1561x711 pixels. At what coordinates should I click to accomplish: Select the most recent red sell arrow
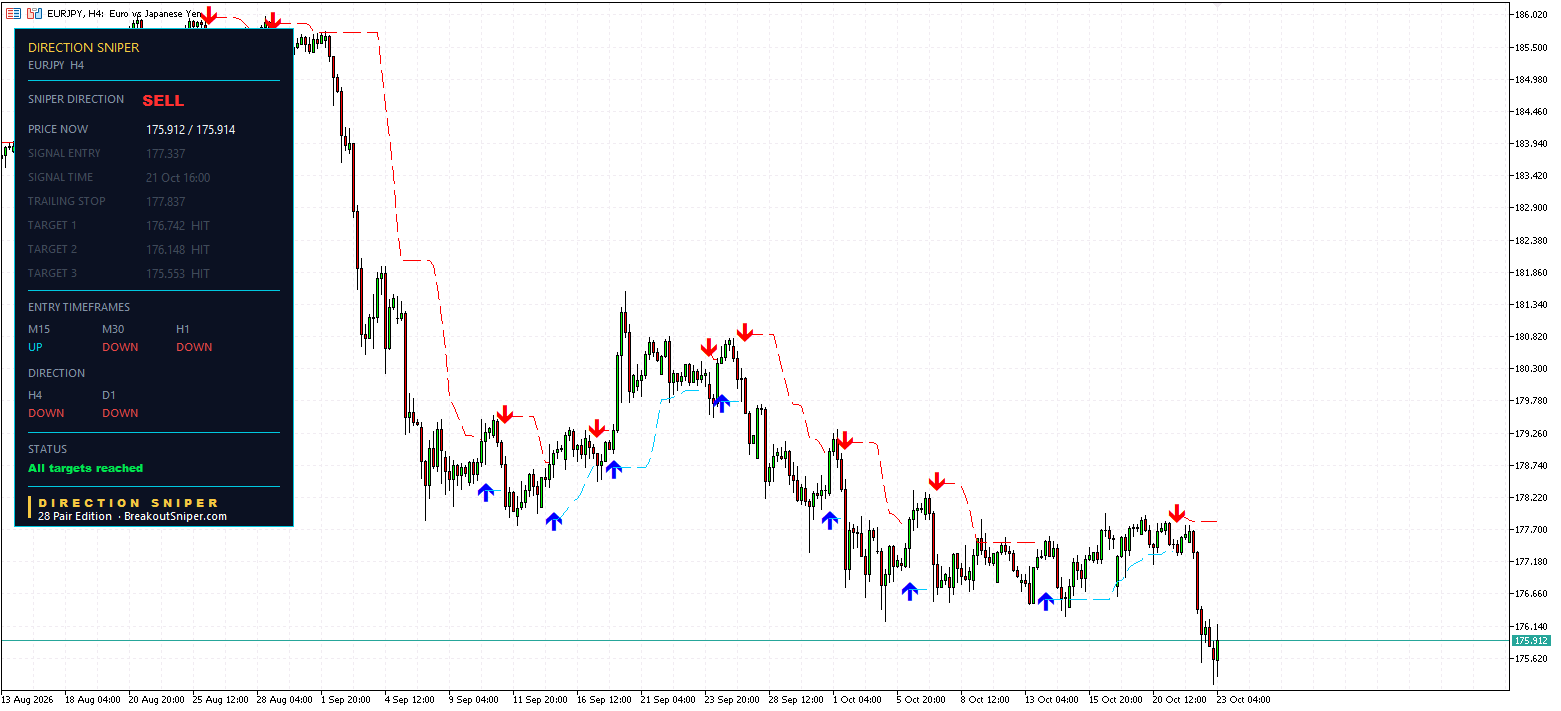(x=1177, y=513)
